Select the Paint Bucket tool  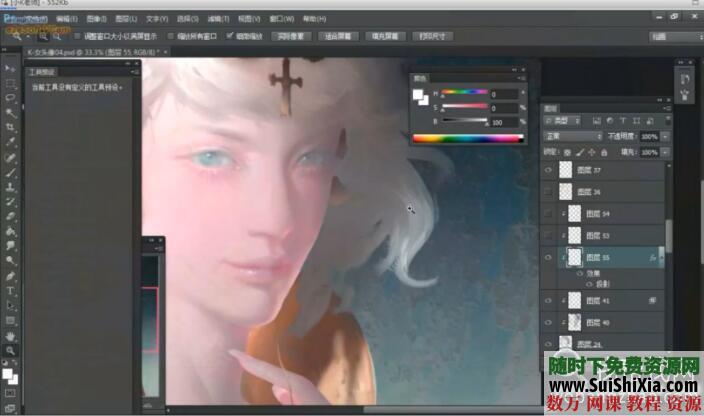(x=10, y=232)
